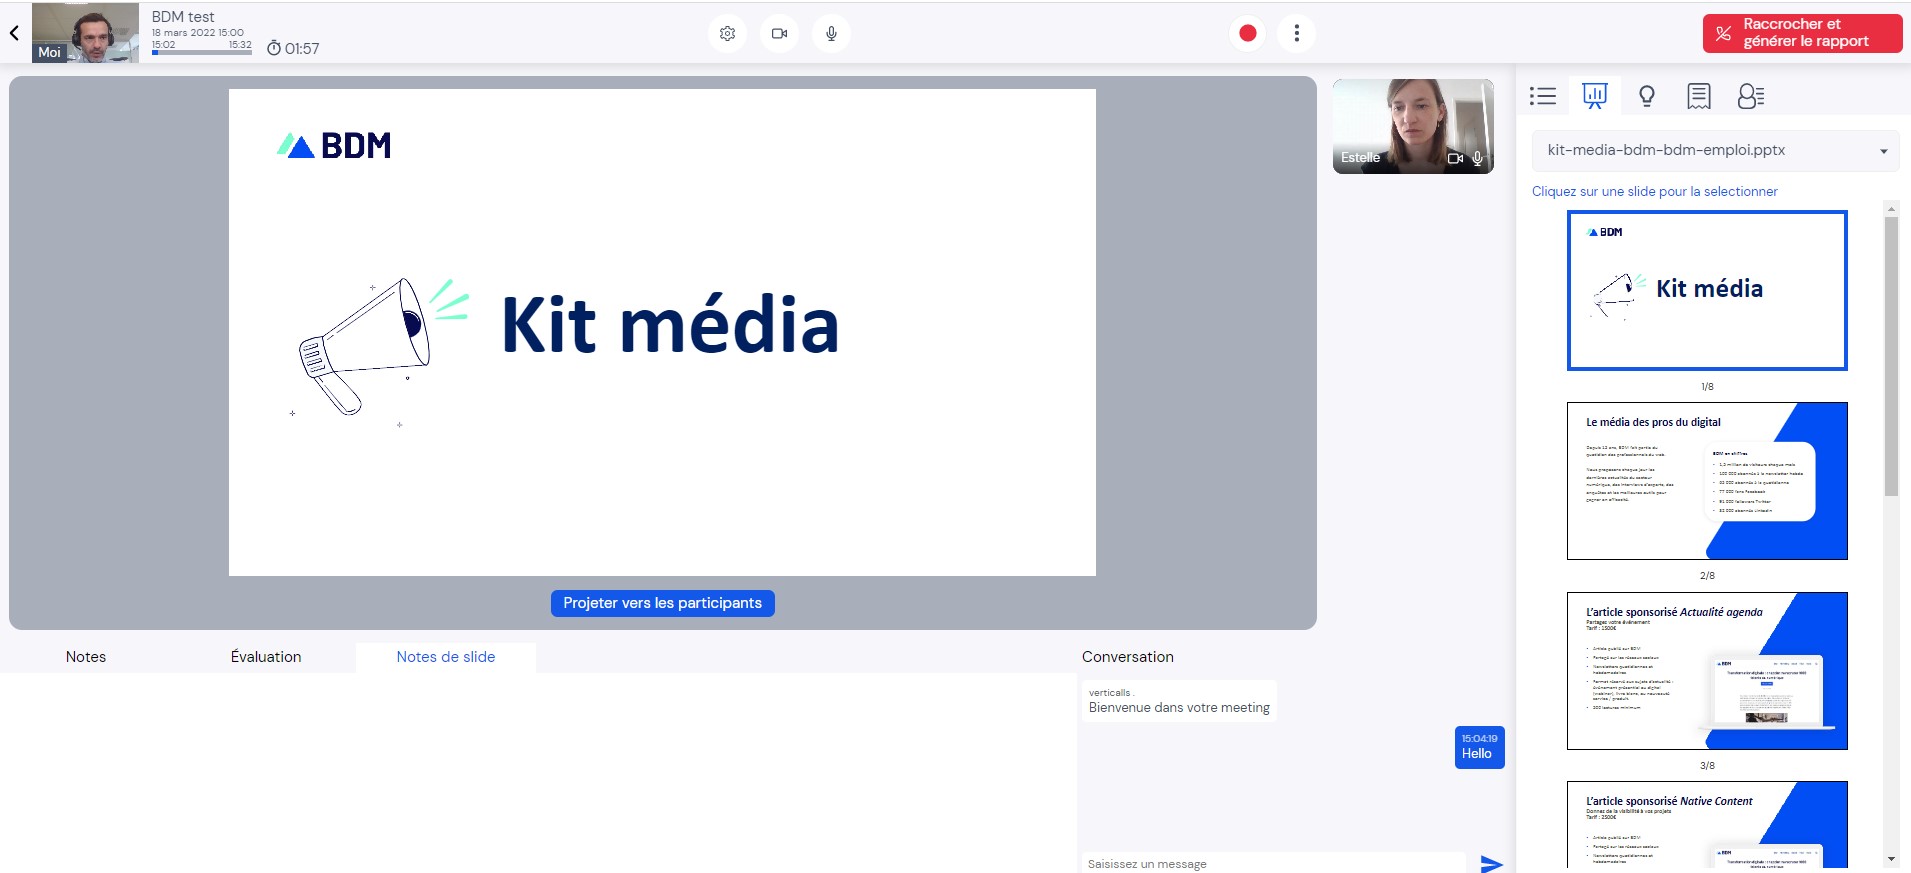Open the three-dot more options menu

click(x=1297, y=33)
